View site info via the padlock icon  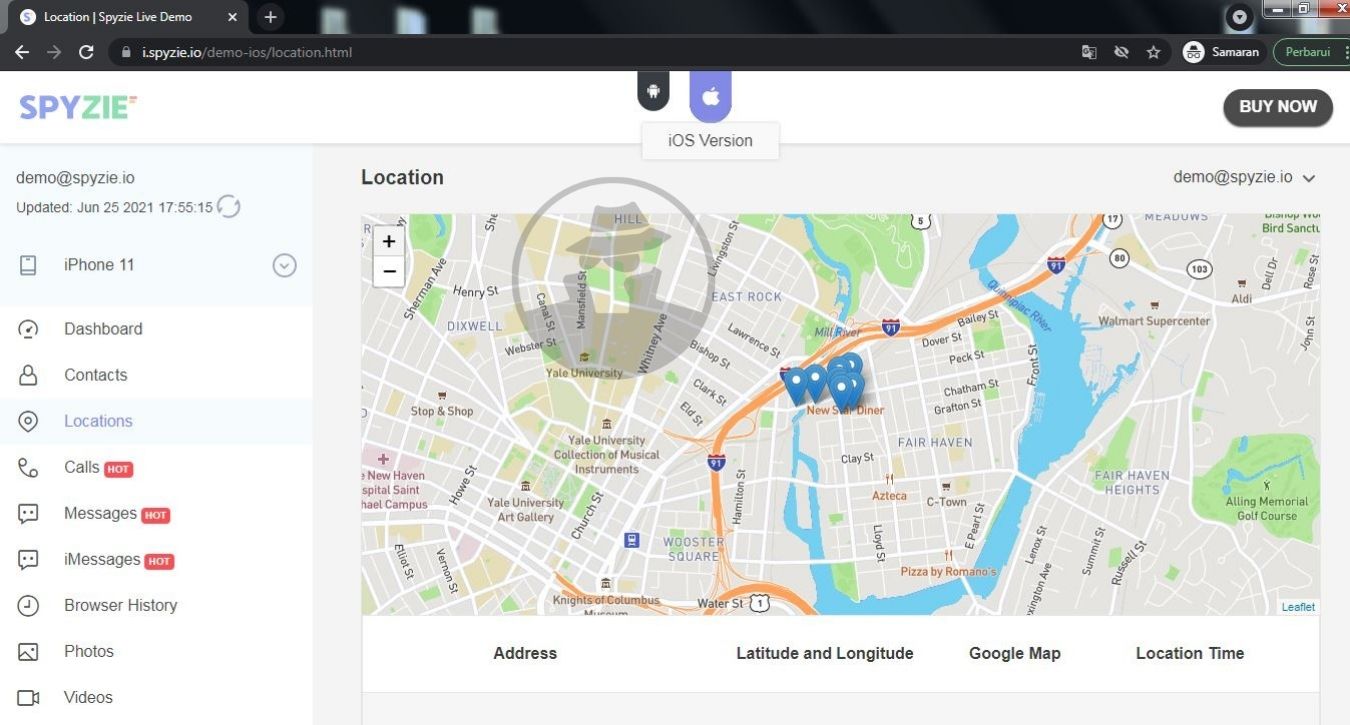point(127,52)
